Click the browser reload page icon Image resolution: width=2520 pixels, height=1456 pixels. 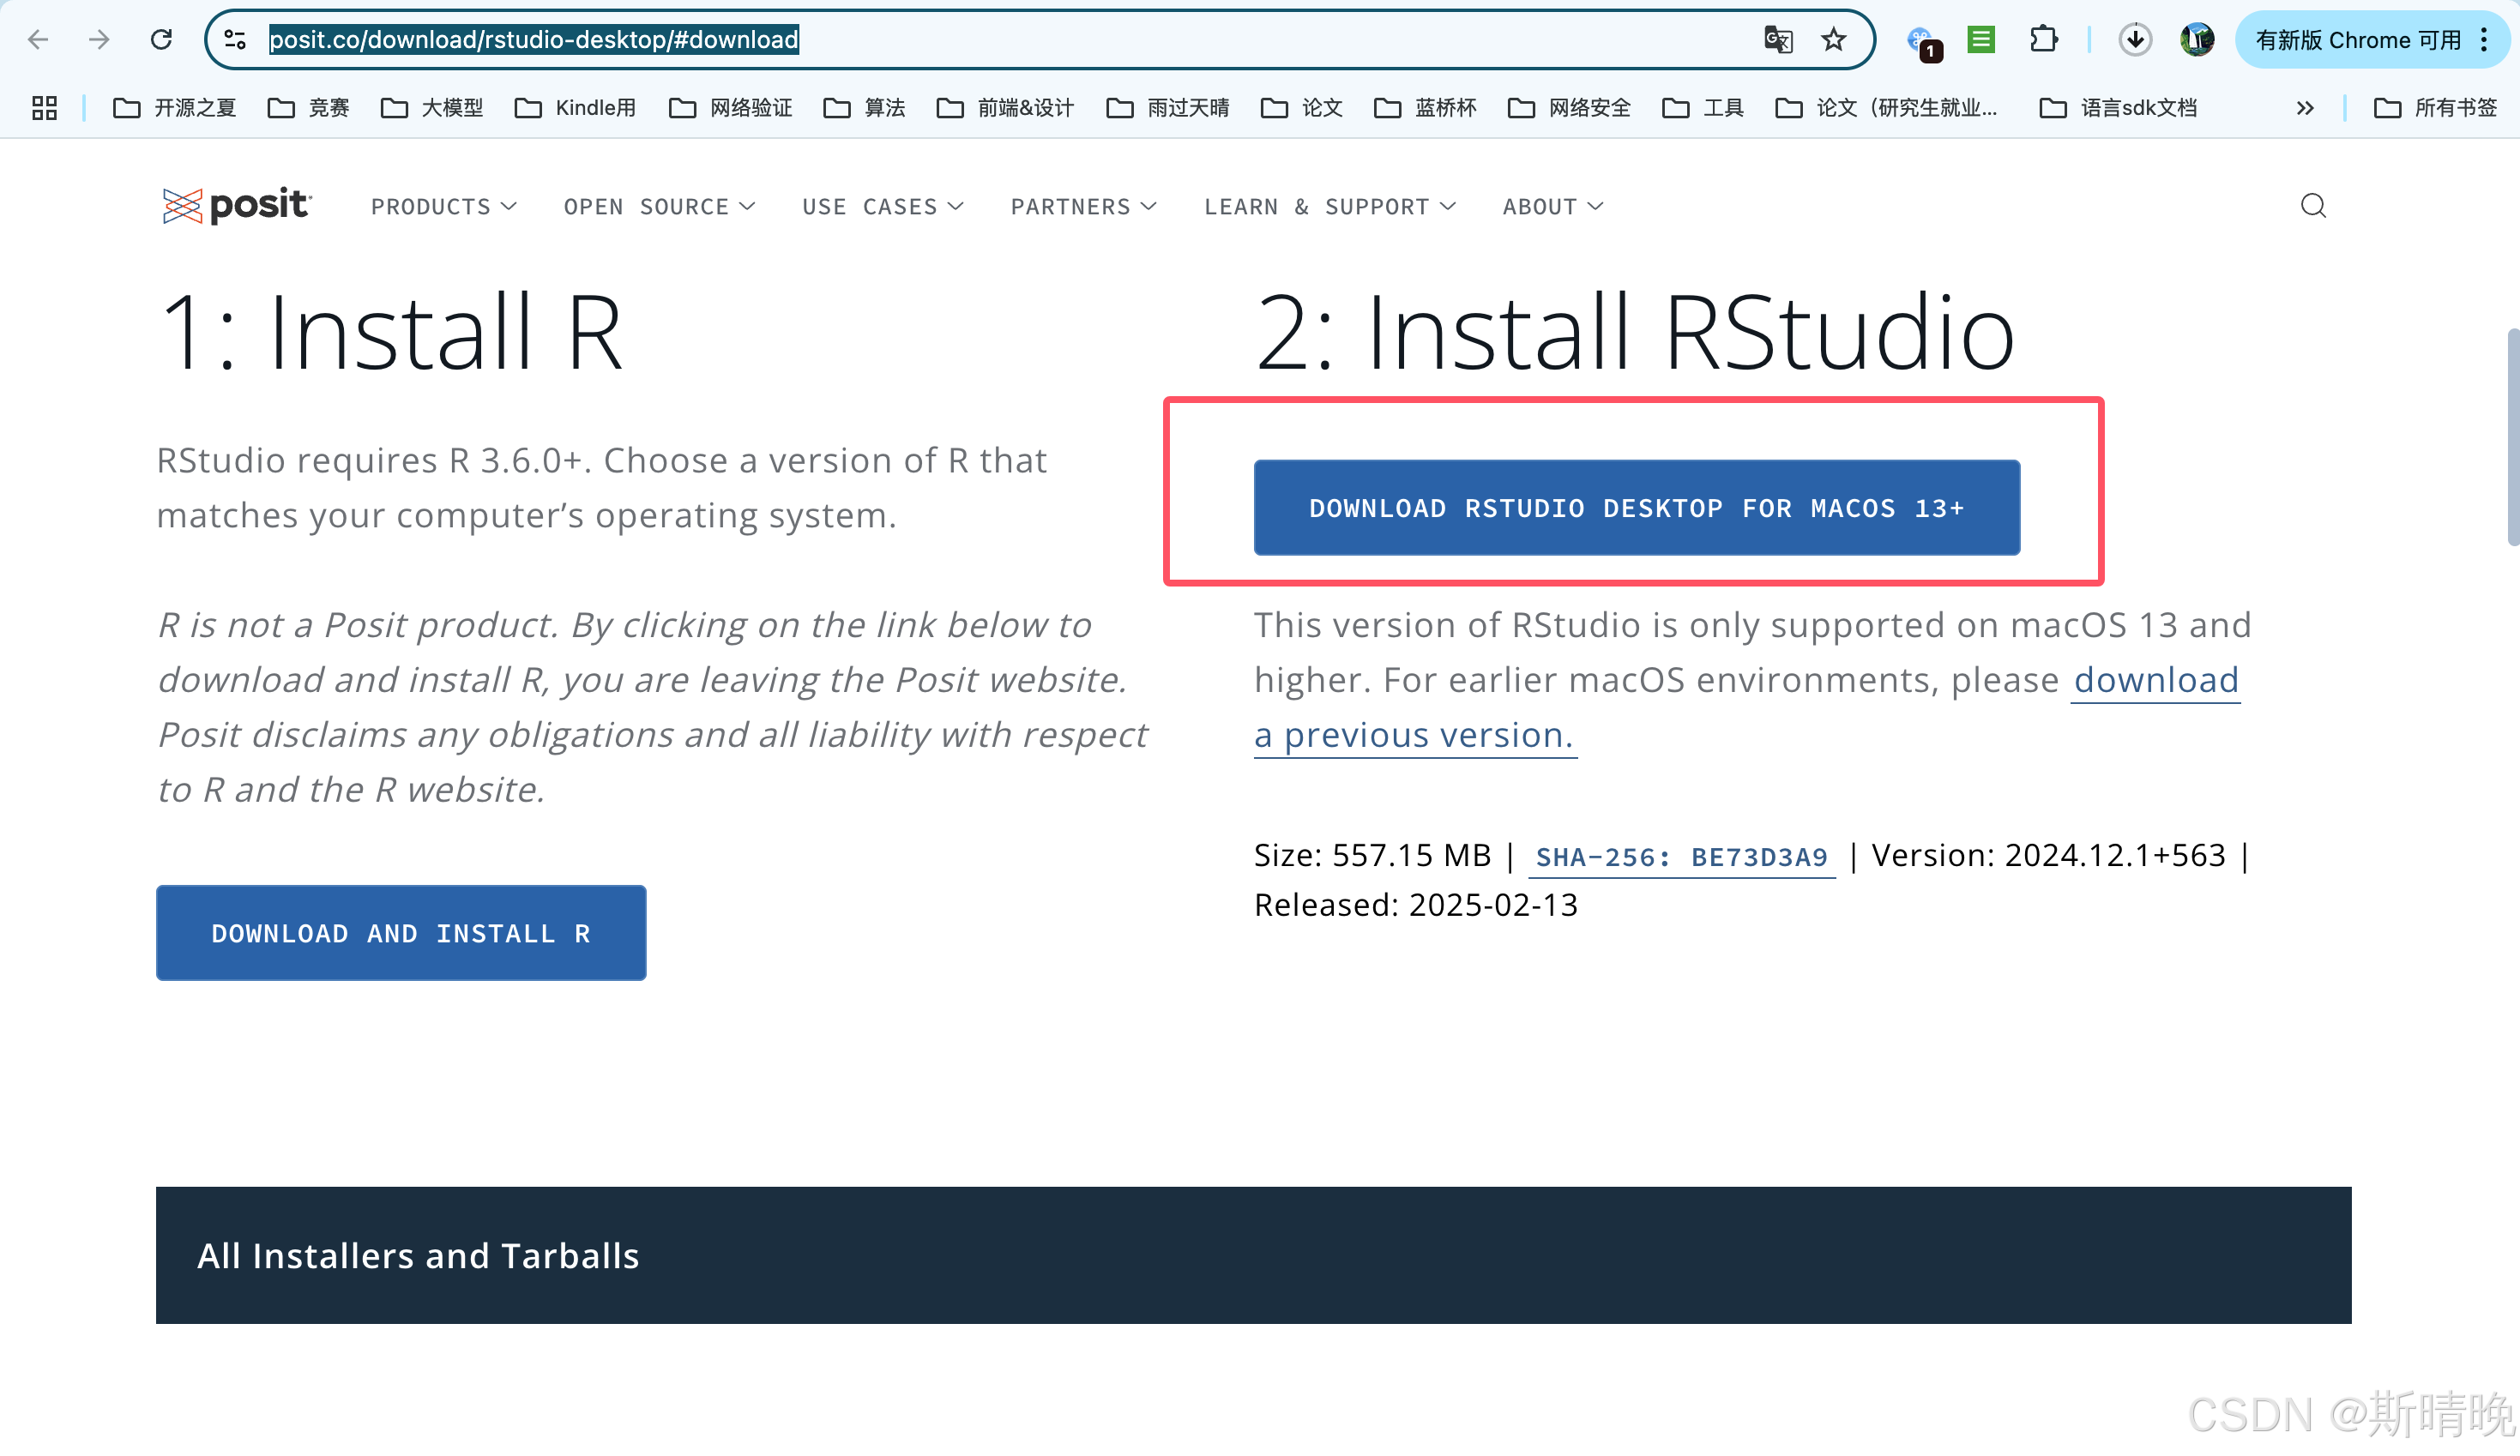[x=161, y=39]
